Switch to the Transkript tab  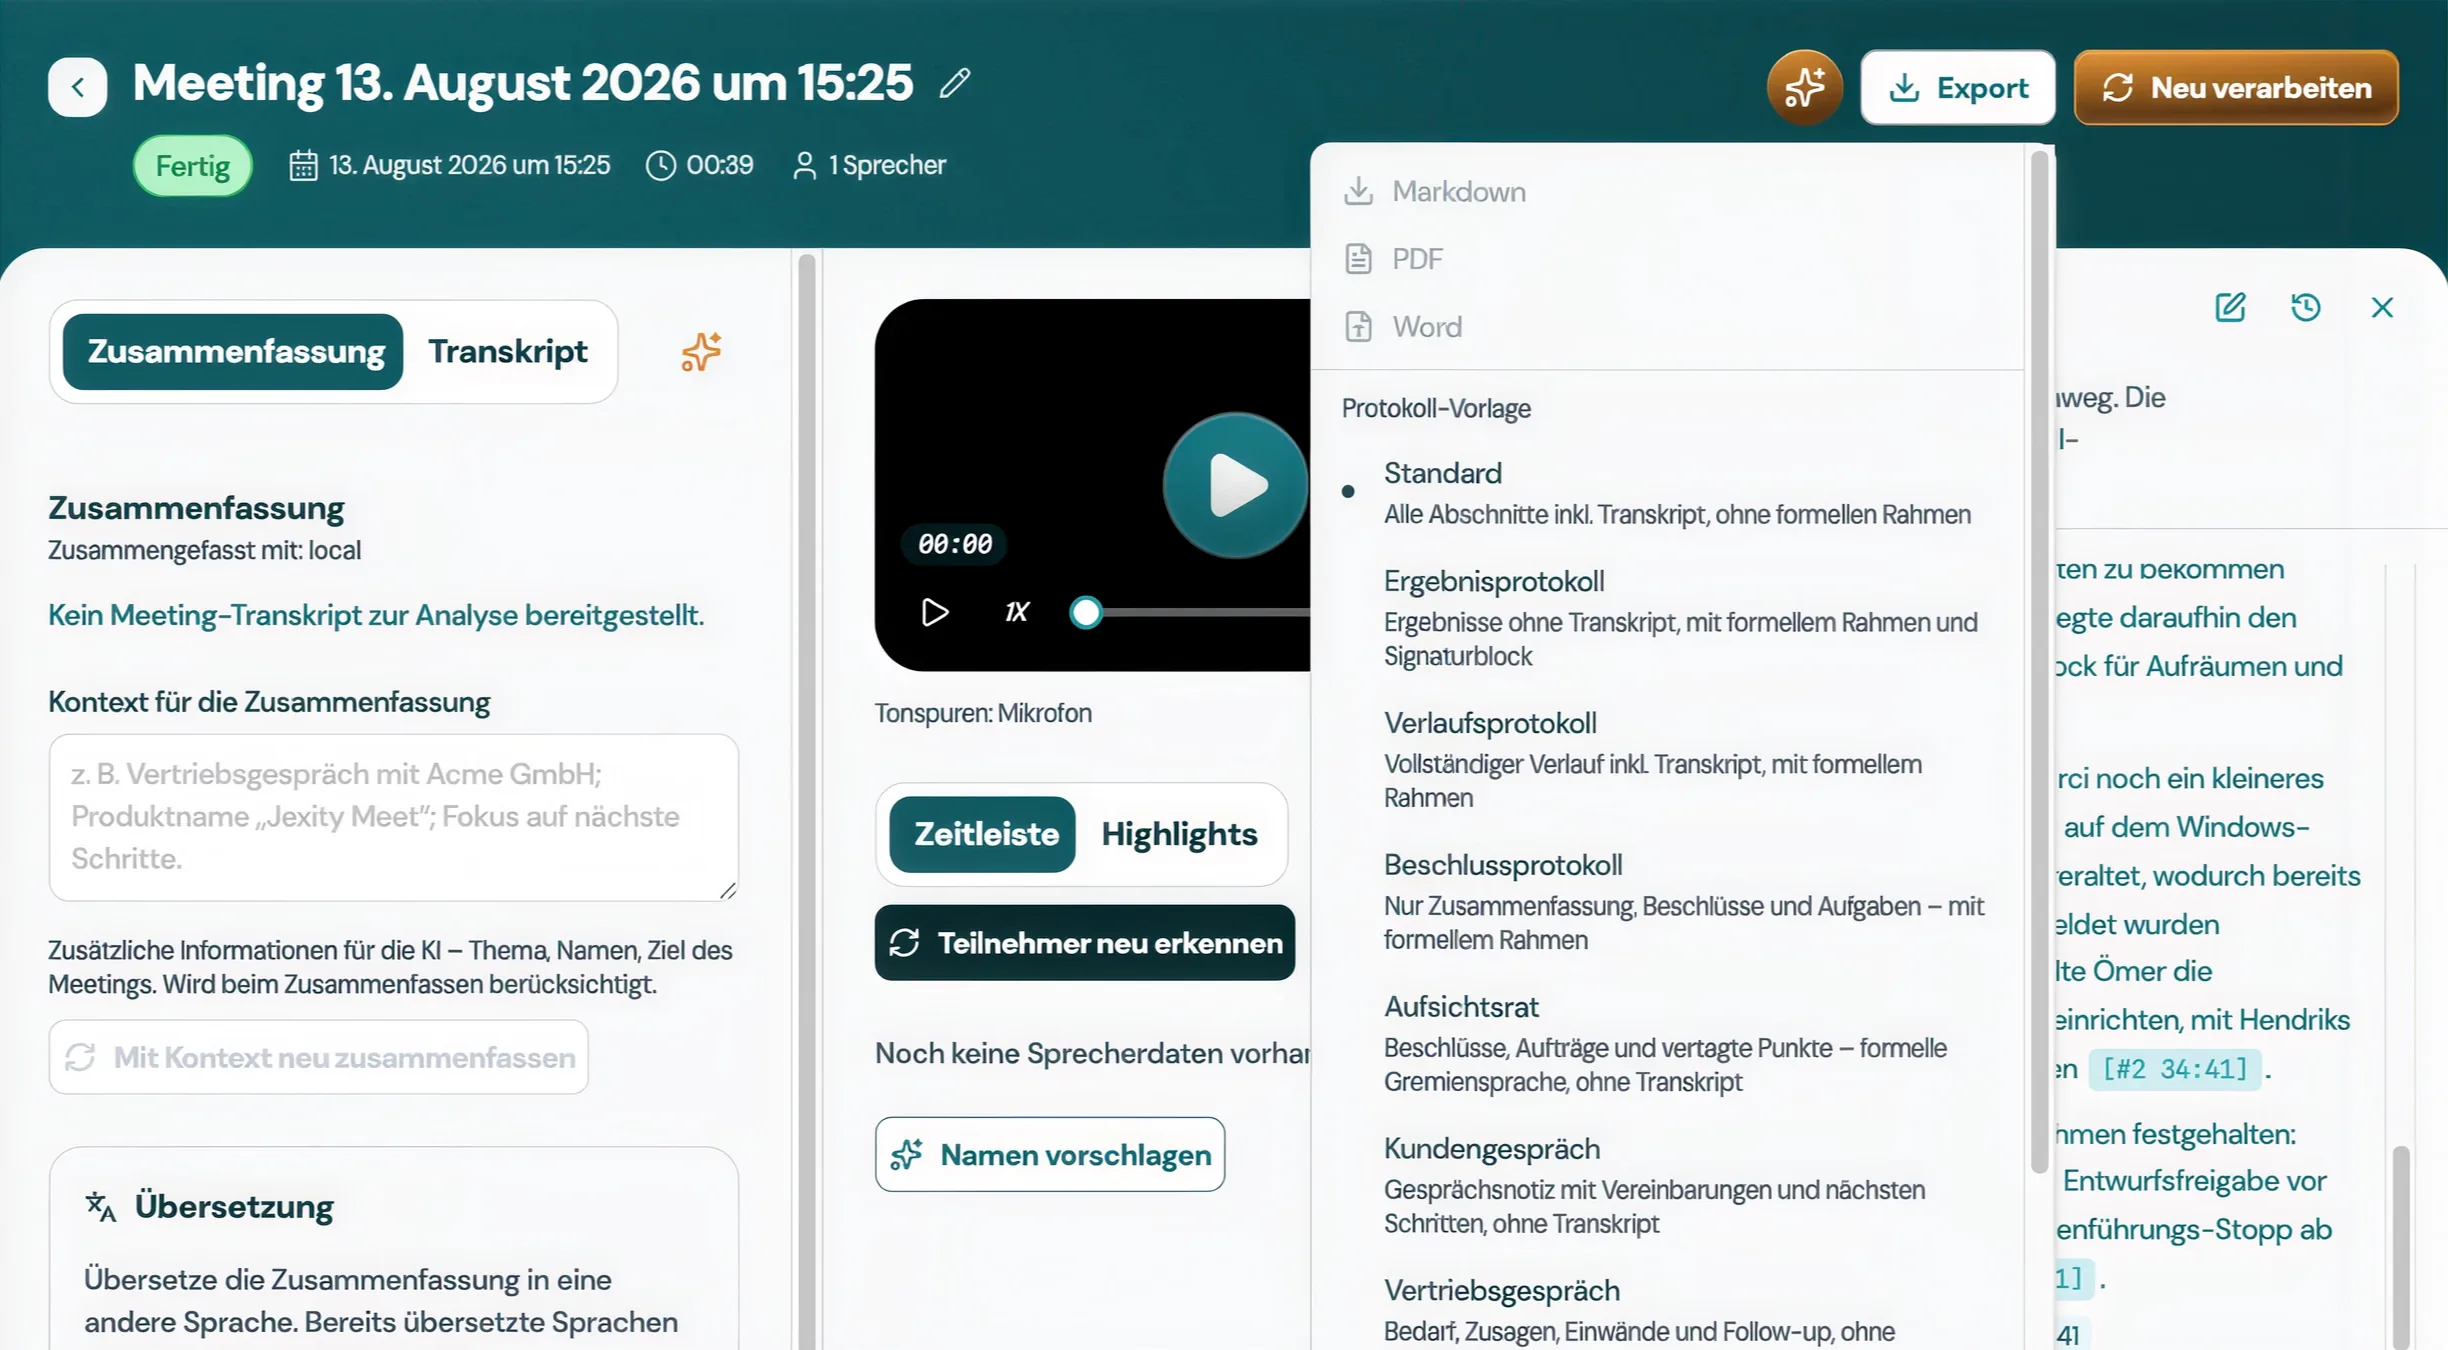click(x=508, y=352)
